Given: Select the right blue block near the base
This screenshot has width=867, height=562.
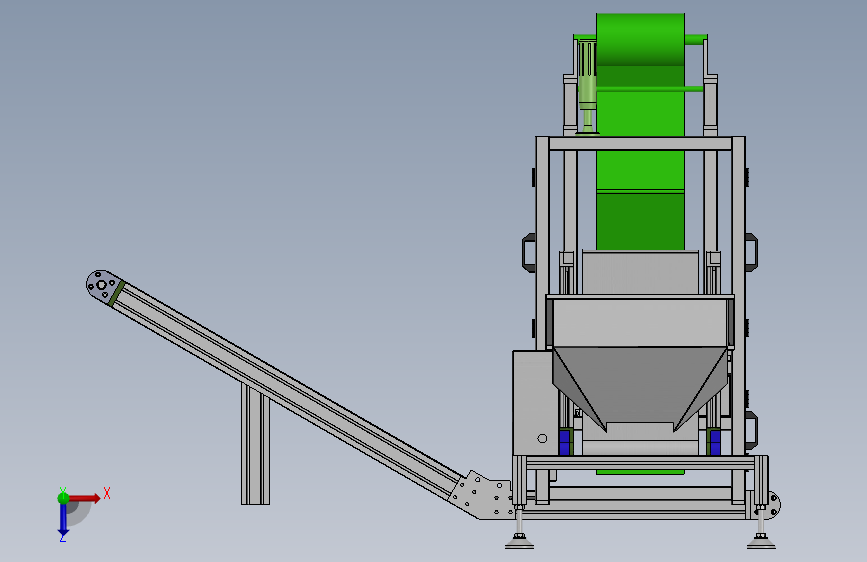Looking at the screenshot, I should (715, 442).
